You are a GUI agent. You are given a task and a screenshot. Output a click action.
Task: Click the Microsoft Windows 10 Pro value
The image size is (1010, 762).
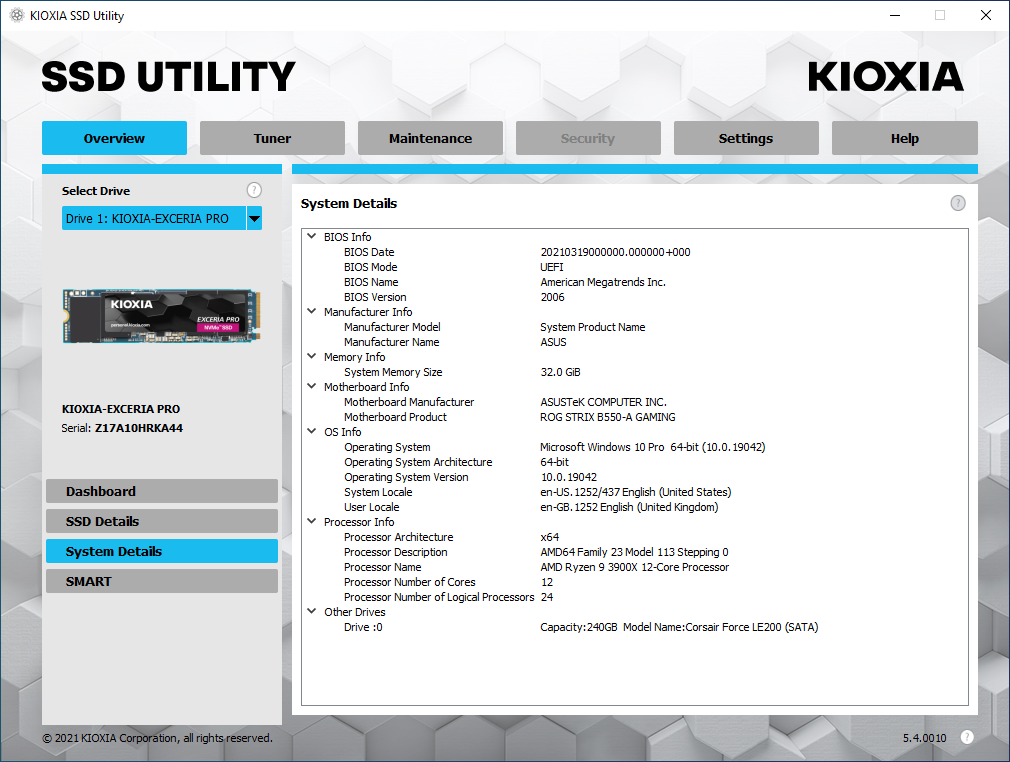point(653,447)
